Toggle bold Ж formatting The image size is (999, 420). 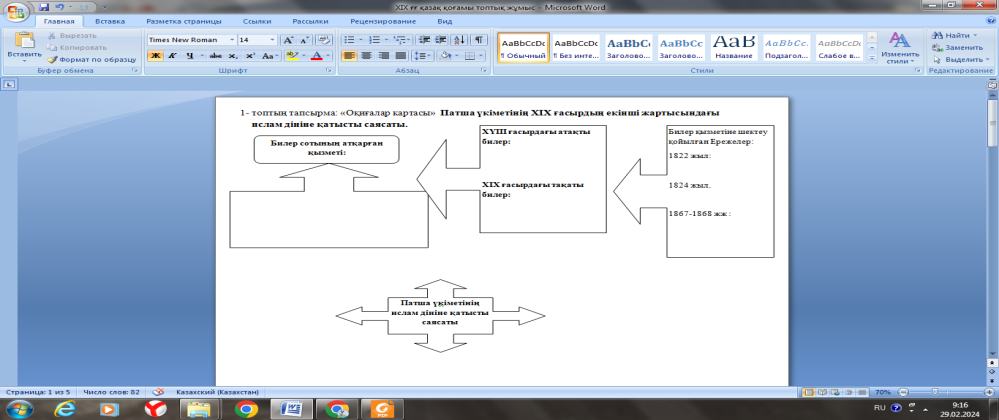pyautogui.click(x=155, y=55)
